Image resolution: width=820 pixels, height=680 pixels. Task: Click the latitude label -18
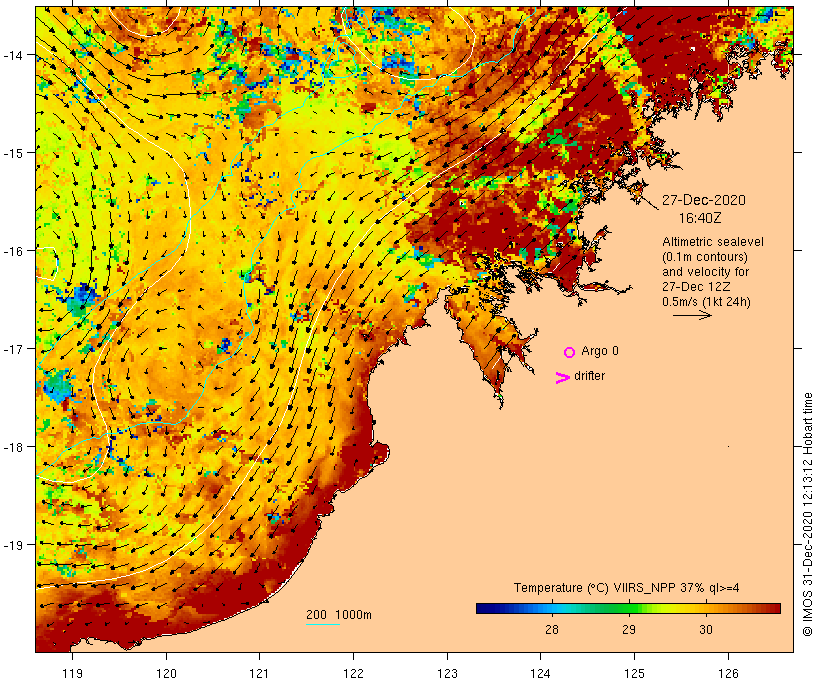(12, 447)
